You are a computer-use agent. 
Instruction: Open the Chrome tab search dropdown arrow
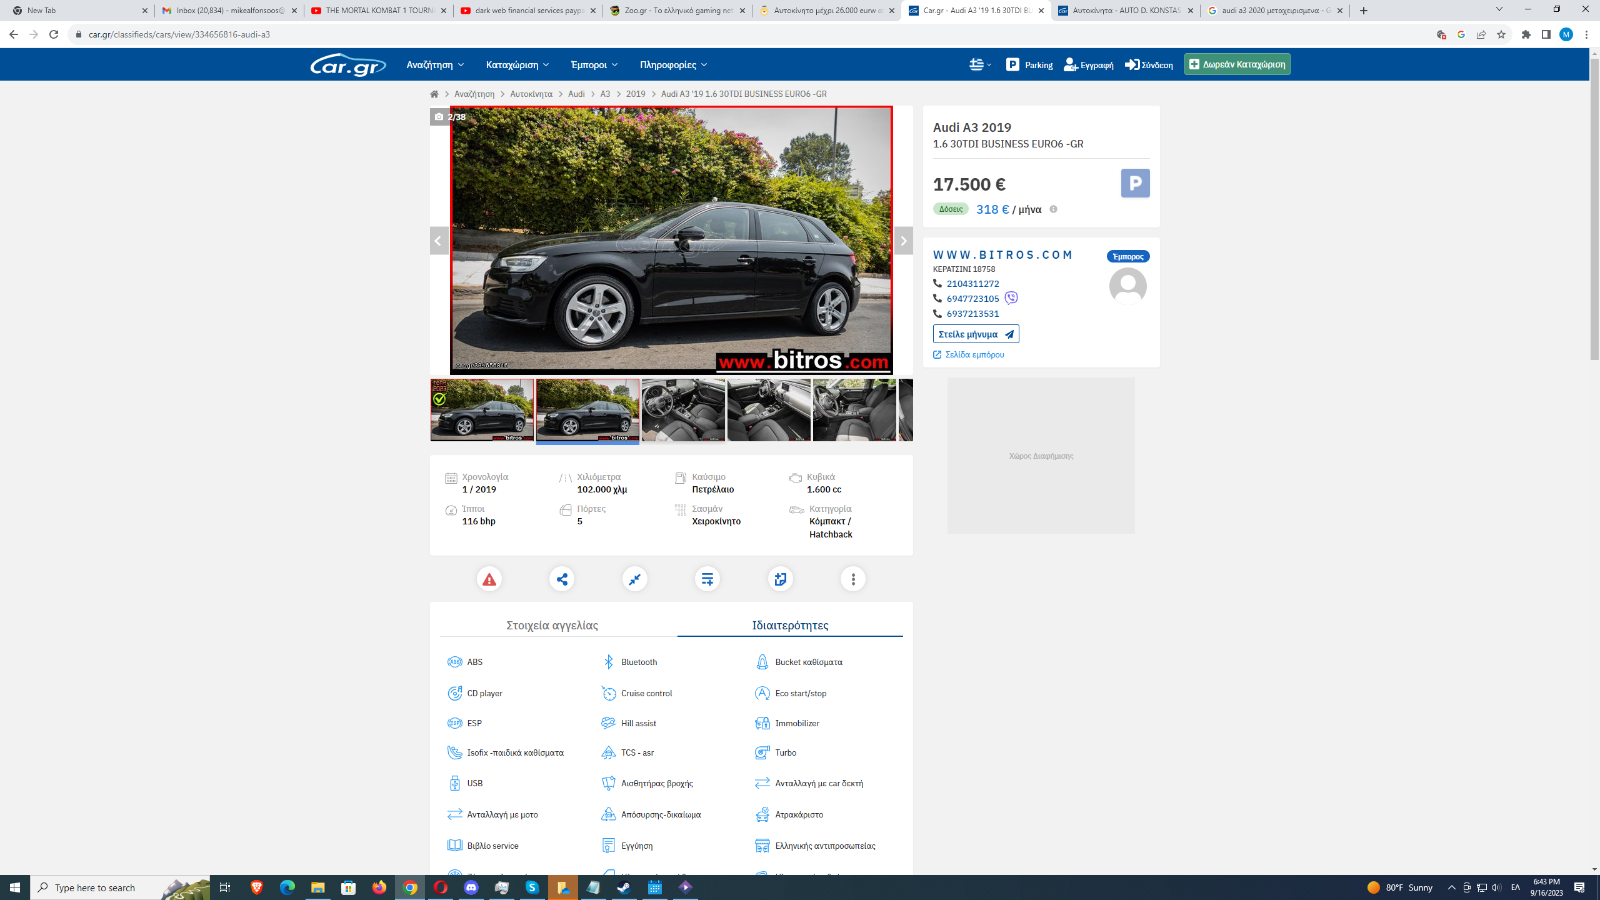[x=1498, y=9]
